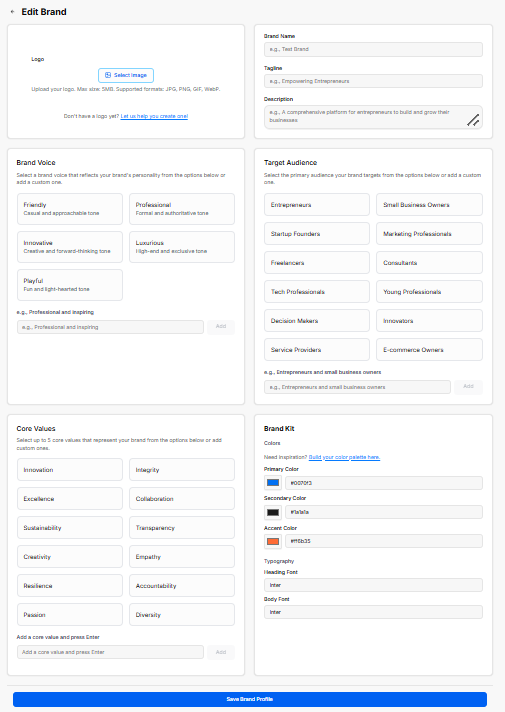Viewport: 505px width, 712px height.
Task: Edit the Primary Color hex field
Action: click(x=384, y=483)
